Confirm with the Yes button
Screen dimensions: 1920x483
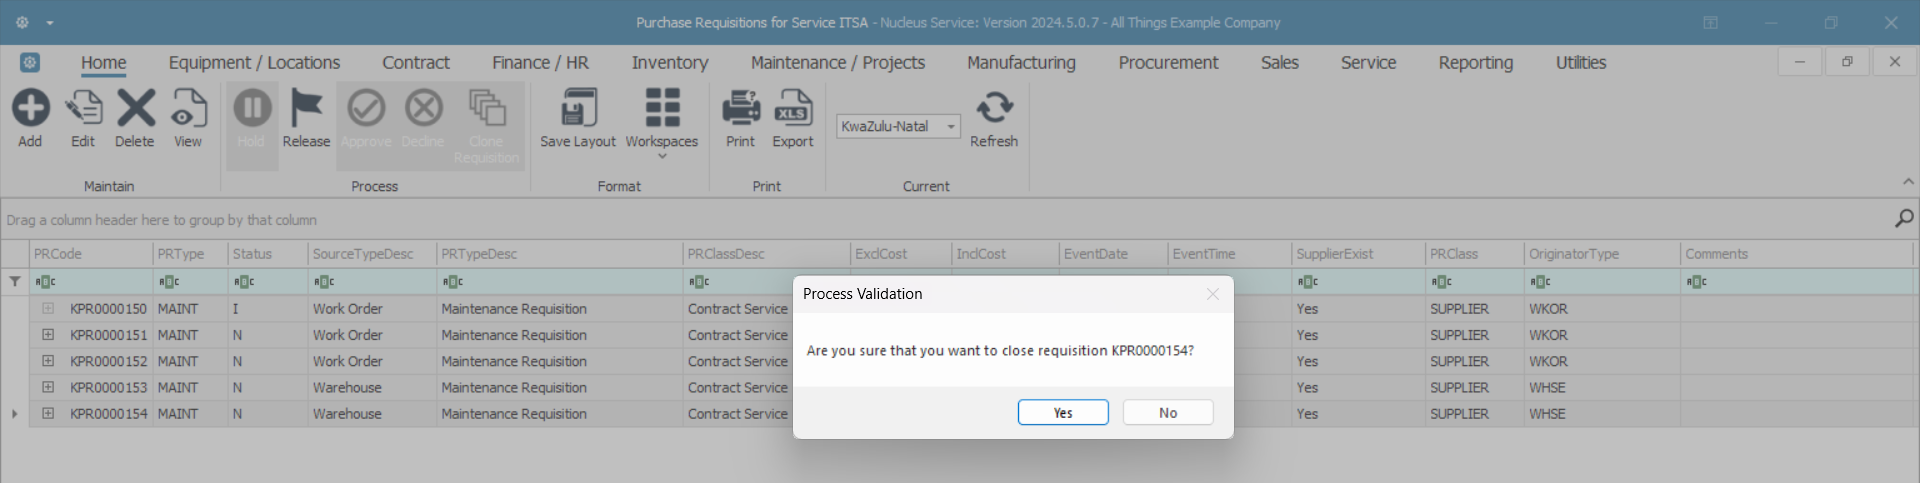click(x=1062, y=413)
